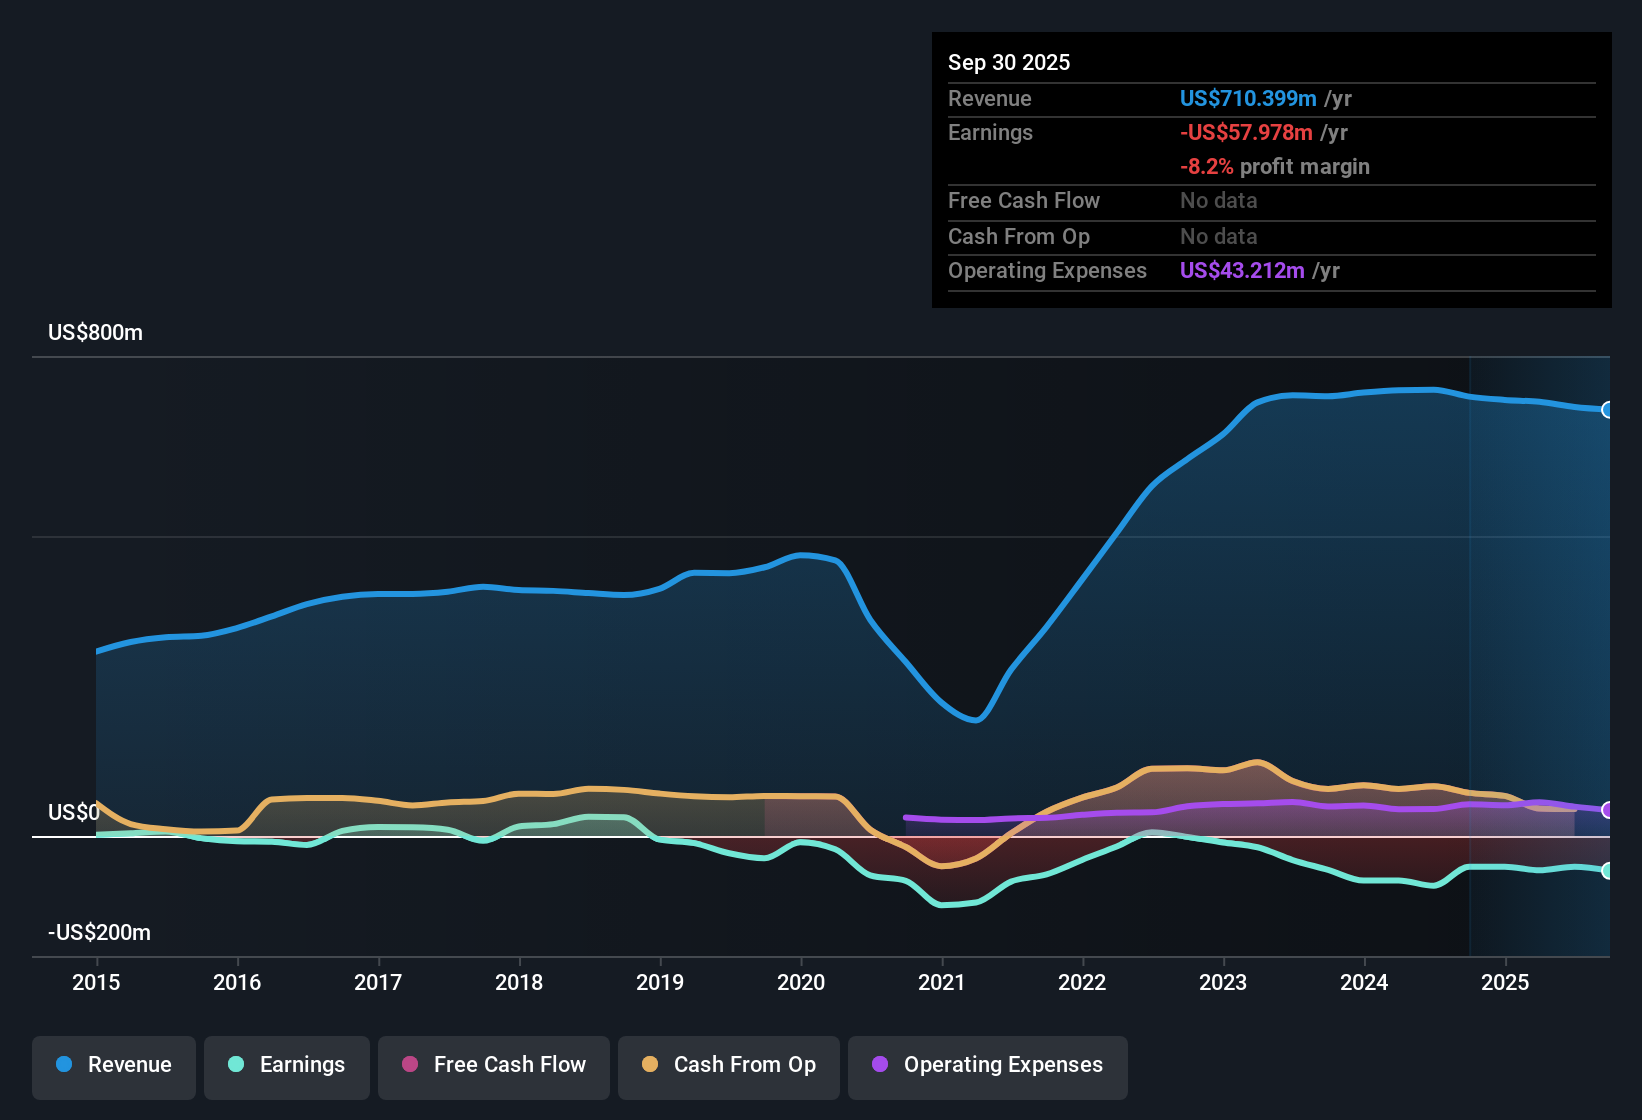Image resolution: width=1642 pixels, height=1120 pixels.
Task: Toggle the Earnings series visibility
Action: 287,1065
